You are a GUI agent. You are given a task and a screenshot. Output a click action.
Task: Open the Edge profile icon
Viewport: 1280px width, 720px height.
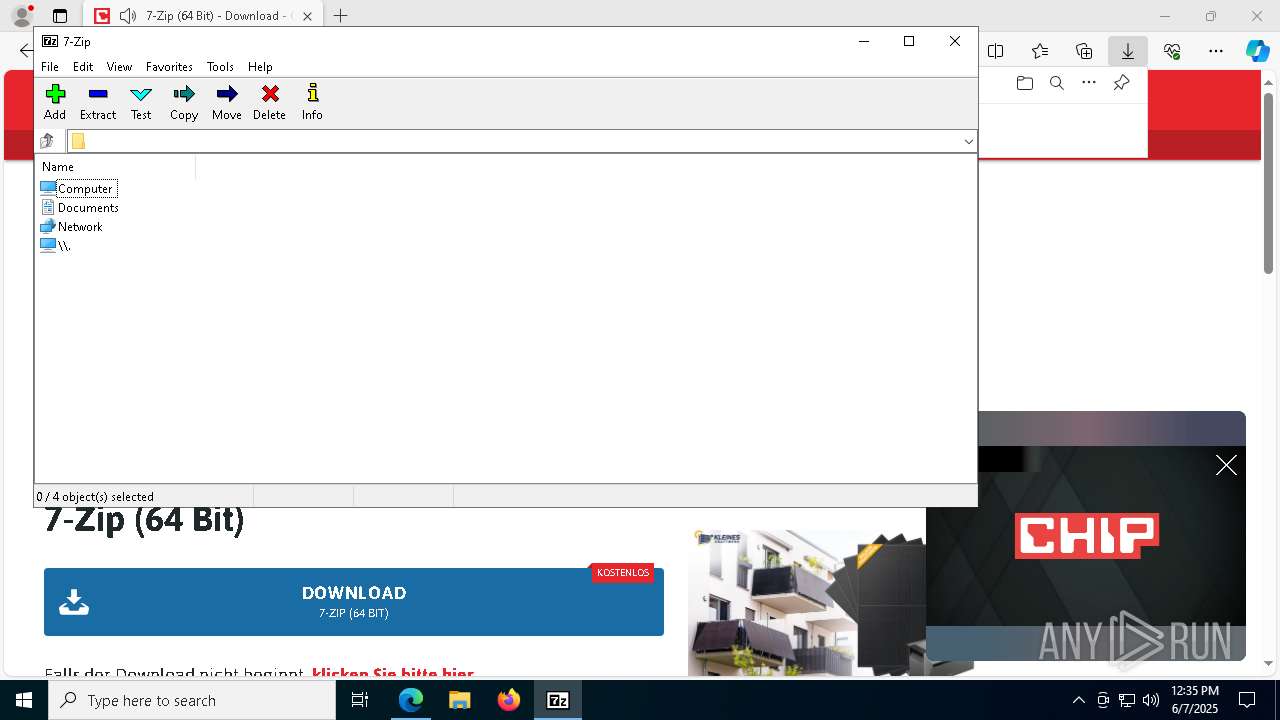coord(21,16)
